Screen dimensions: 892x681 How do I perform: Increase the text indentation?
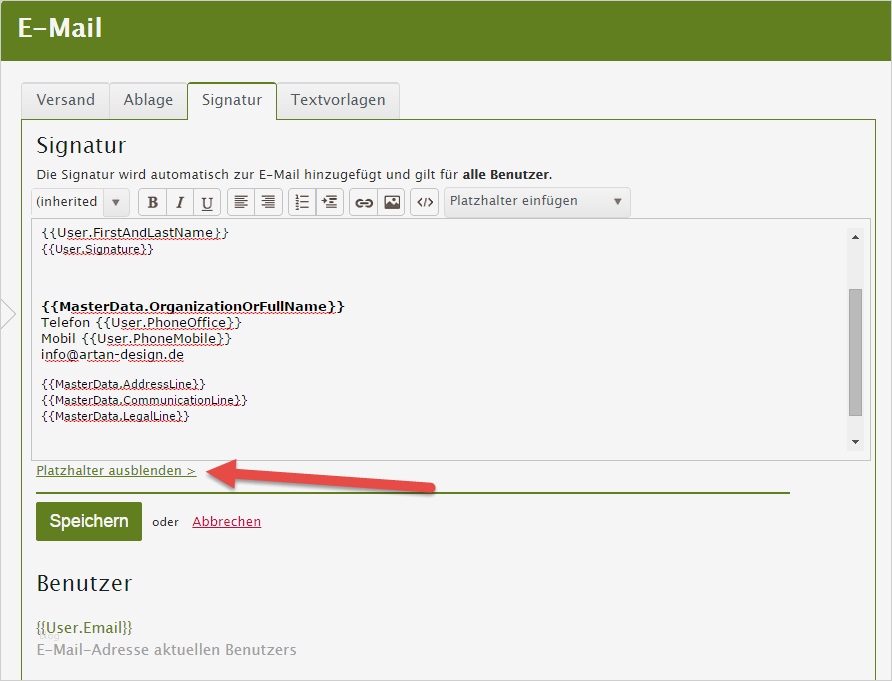coord(329,202)
